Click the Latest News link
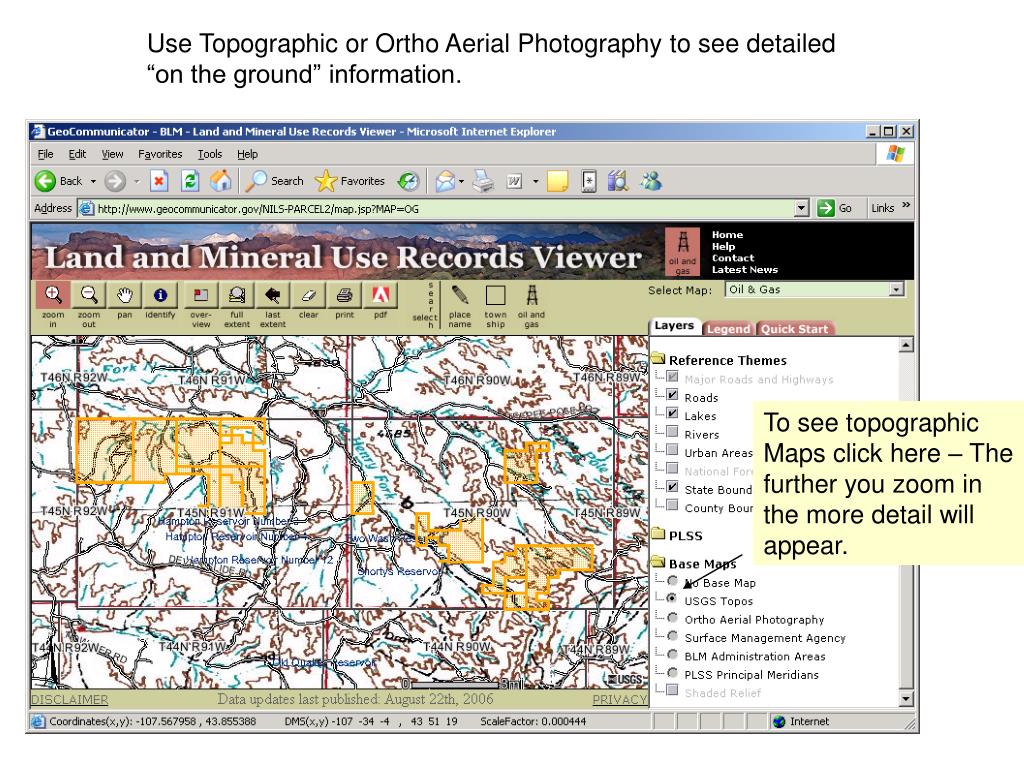The height and width of the screenshot is (768, 1024). tap(744, 270)
